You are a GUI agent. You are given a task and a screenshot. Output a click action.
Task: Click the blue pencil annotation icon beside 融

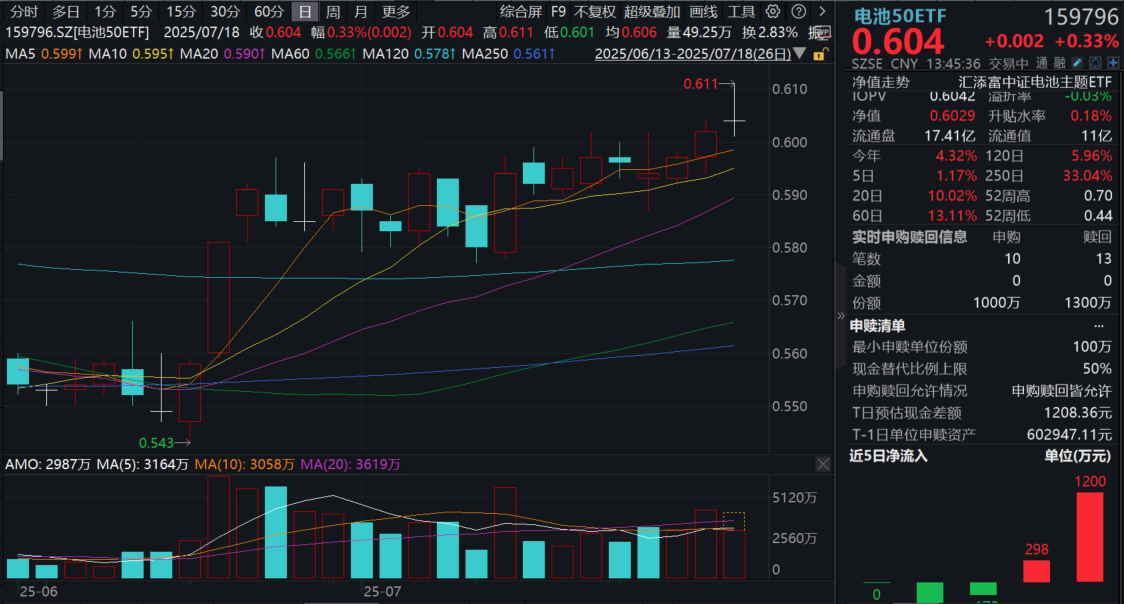click(1077, 63)
